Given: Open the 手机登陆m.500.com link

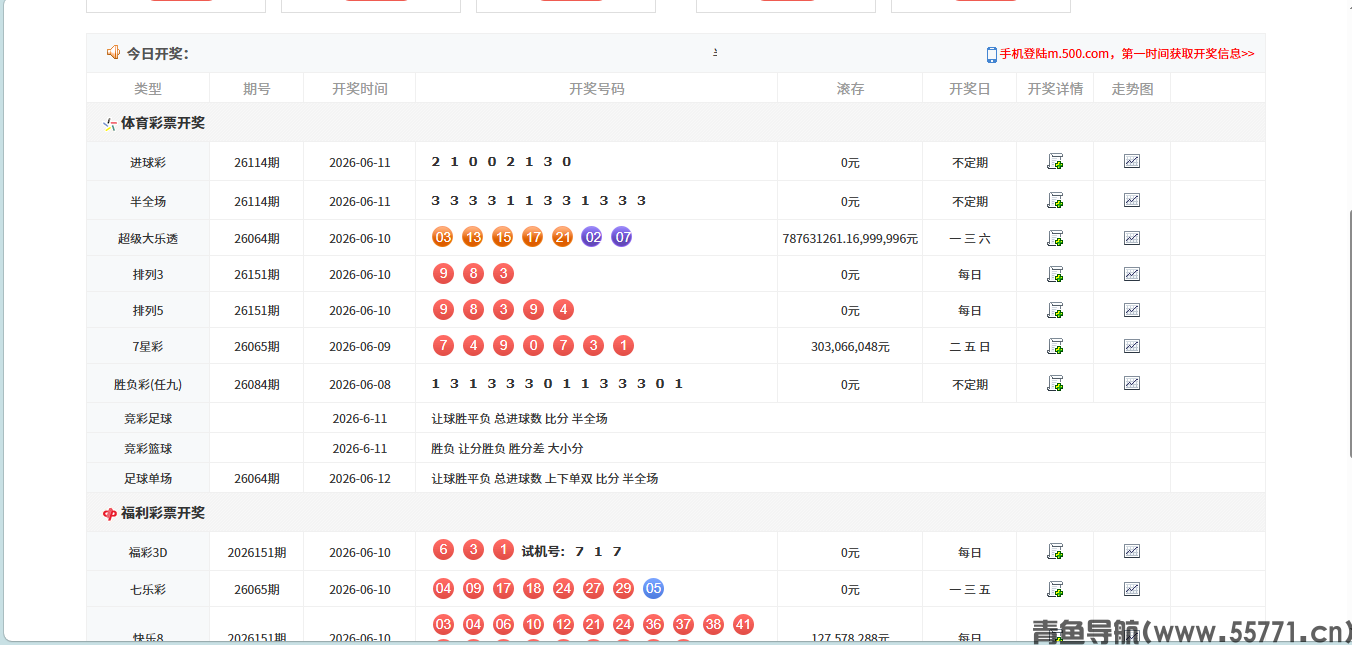Looking at the screenshot, I should point(1127,54).
